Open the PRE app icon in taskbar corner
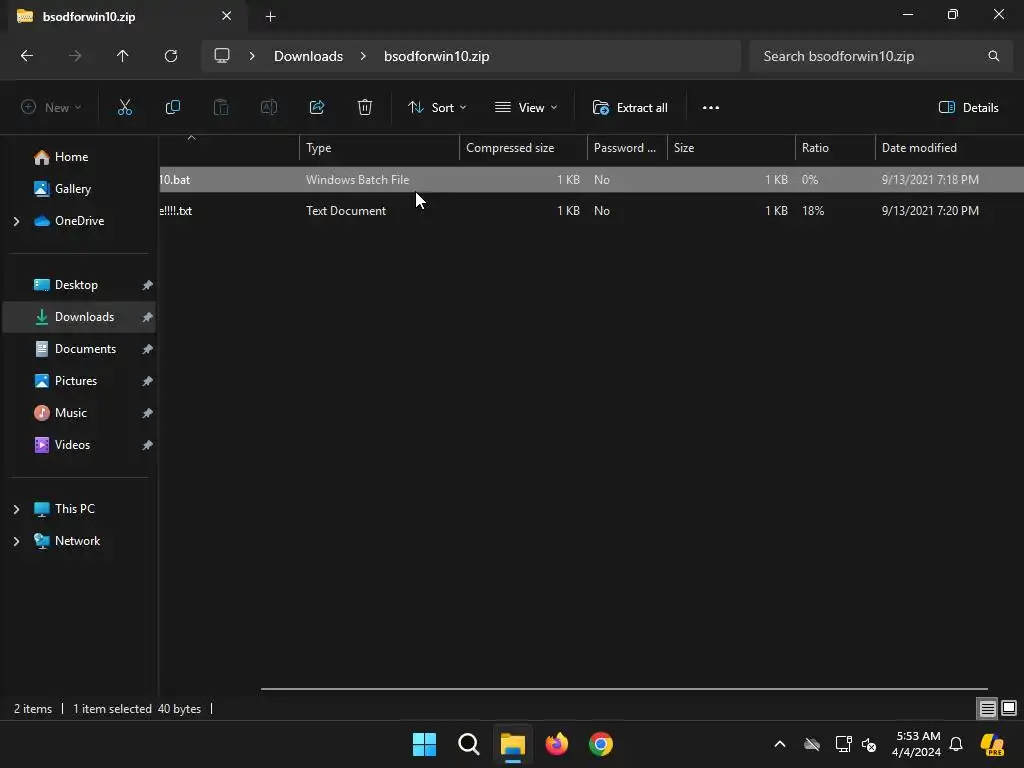1024x768 pixels. click(x=993, y=744)
